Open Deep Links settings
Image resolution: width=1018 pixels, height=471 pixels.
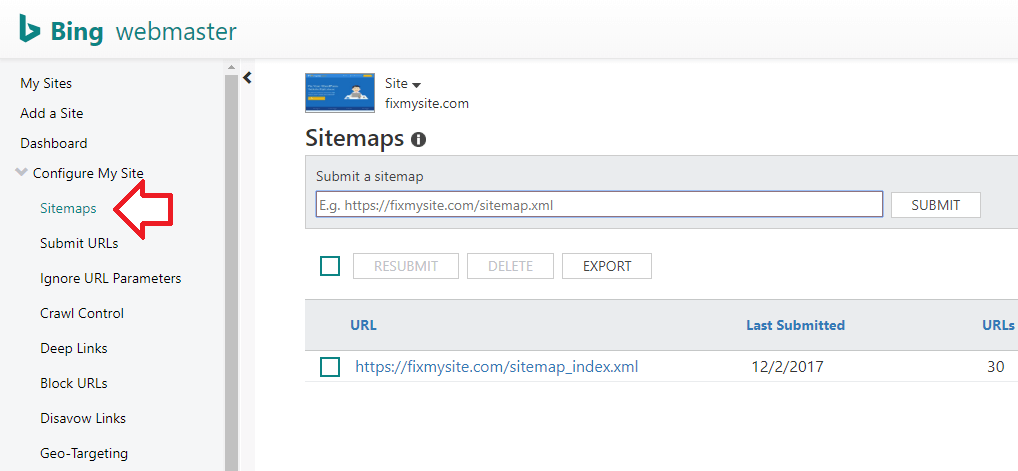pos(74,348)
